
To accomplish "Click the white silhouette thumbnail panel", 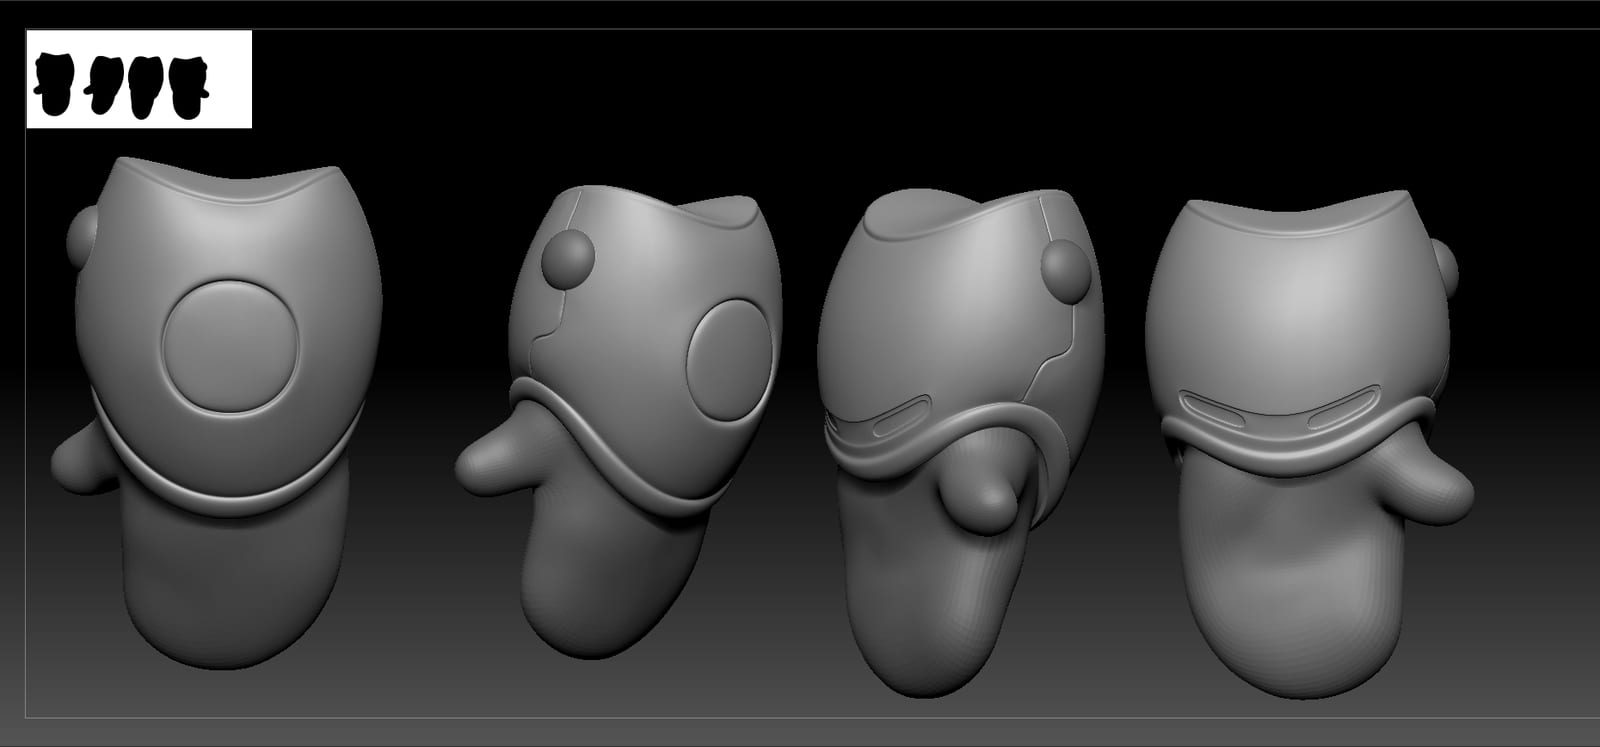I will (139, 80).
